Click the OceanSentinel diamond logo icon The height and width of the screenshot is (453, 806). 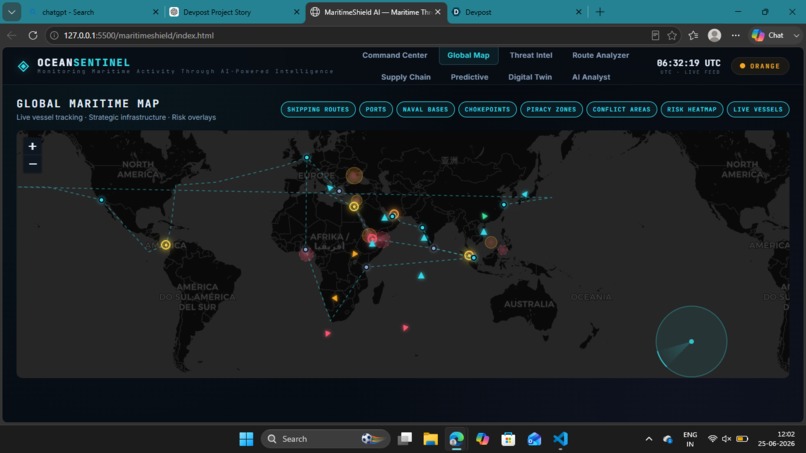coord(24,66)
